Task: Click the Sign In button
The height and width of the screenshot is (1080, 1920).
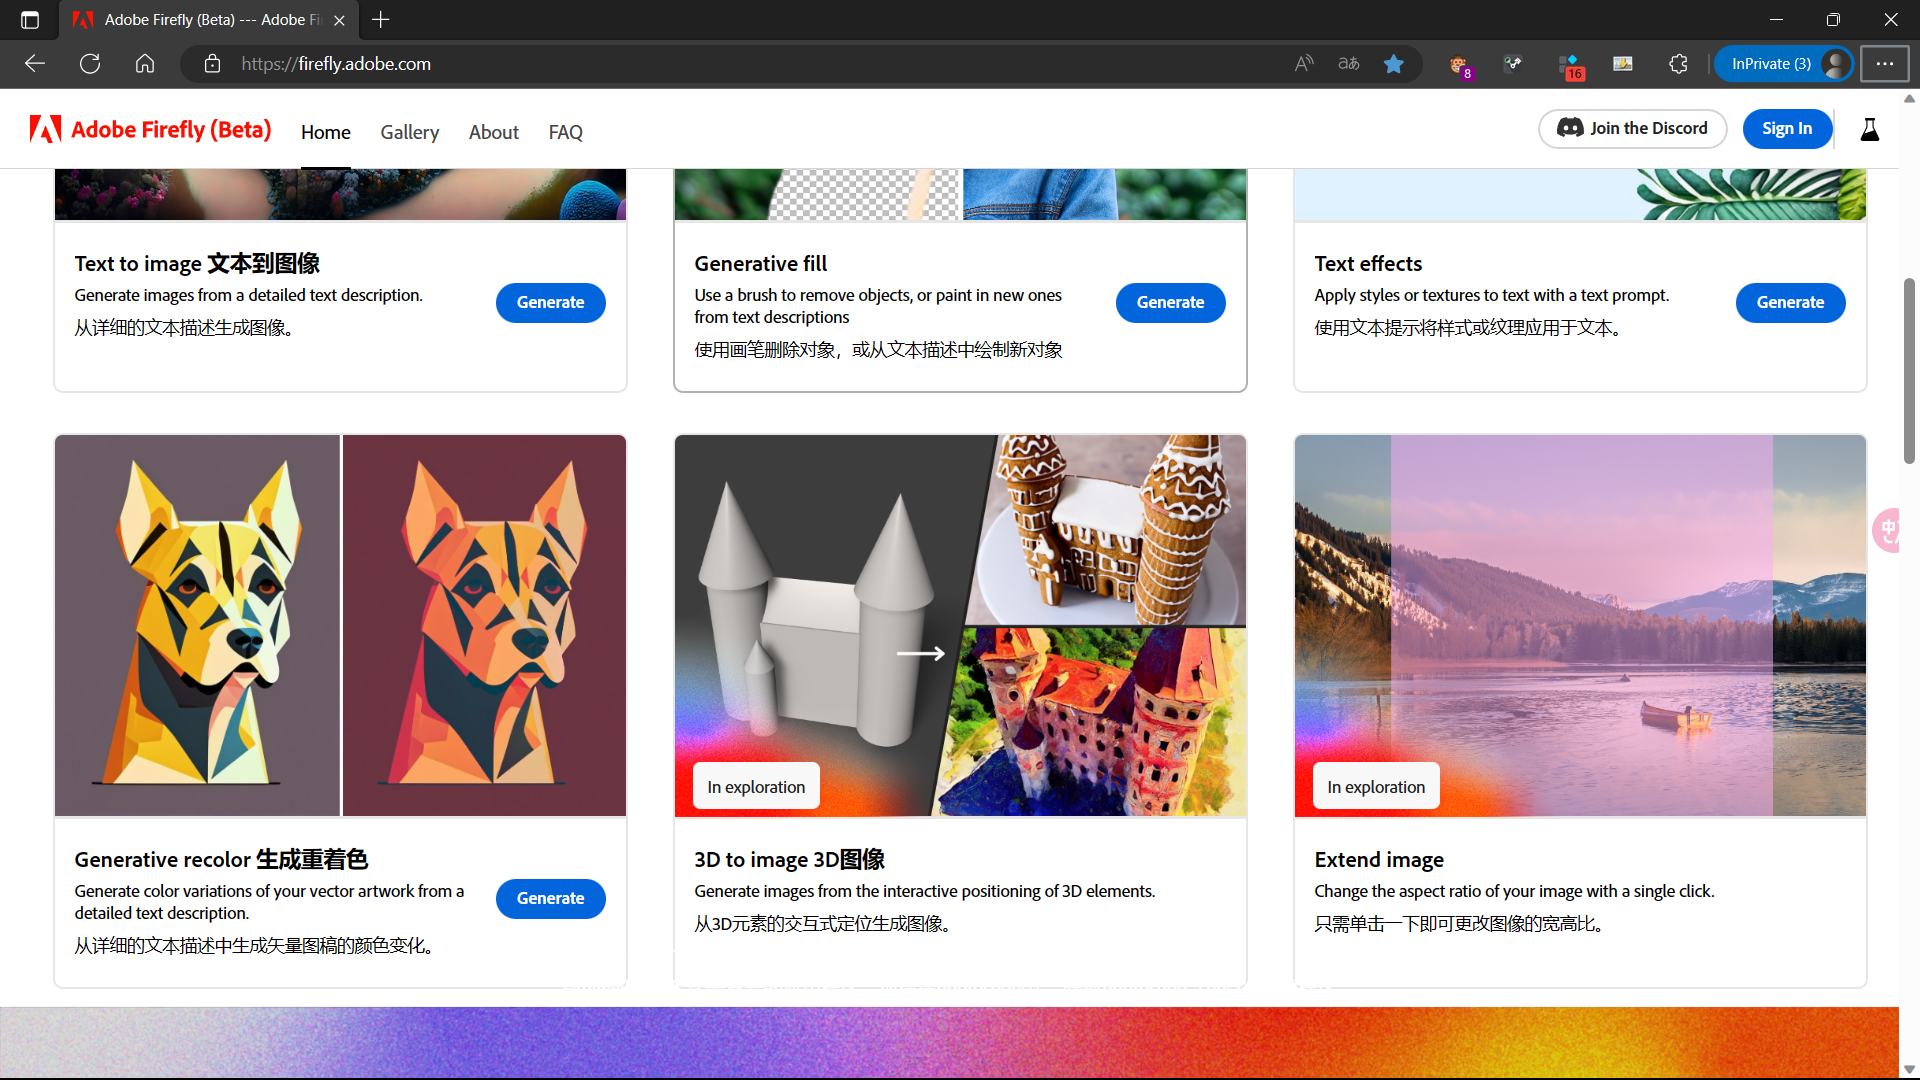Action: tap(1787, 129)
